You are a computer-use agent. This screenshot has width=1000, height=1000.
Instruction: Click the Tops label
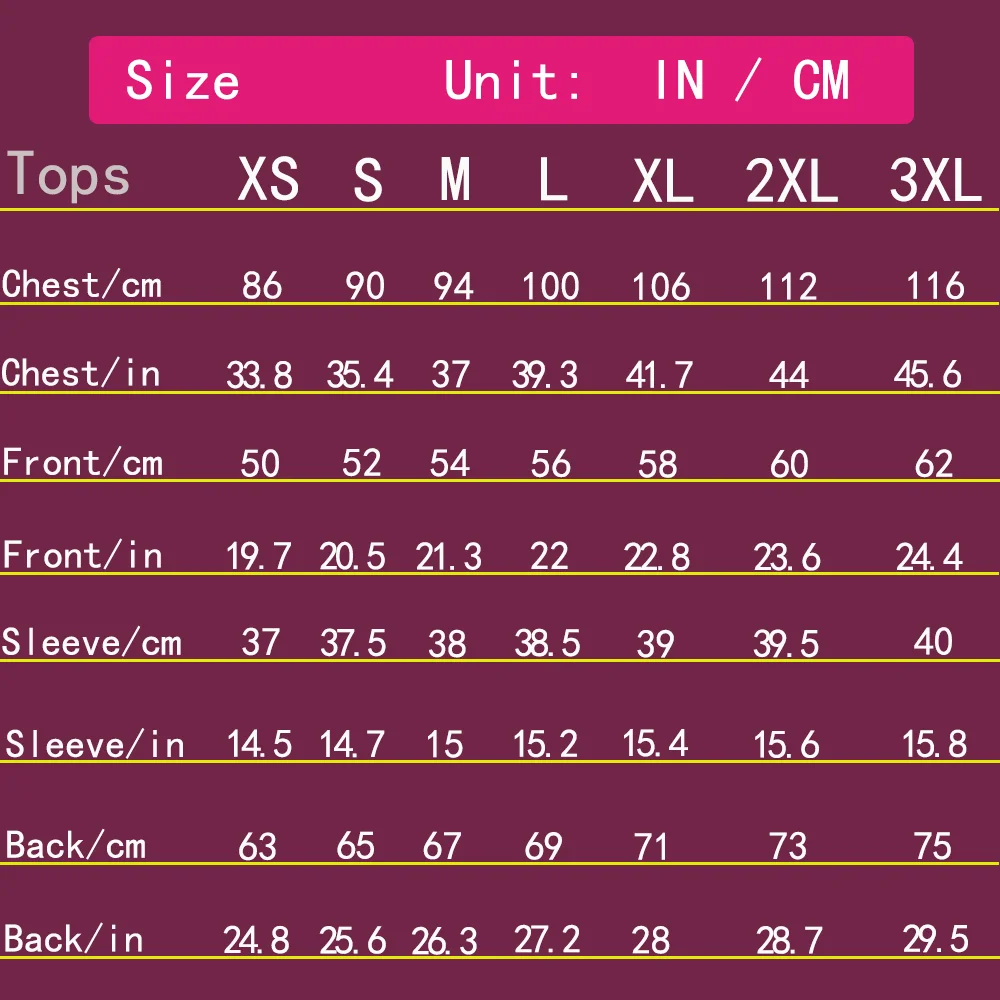click(x=69, y=176)
